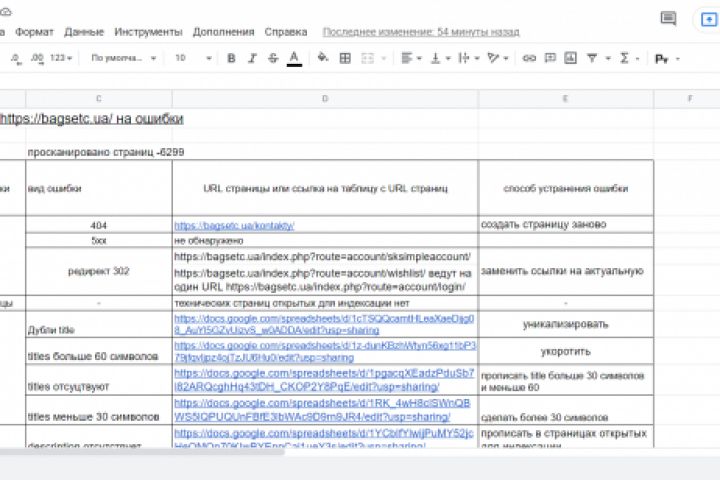Open text color picker
720x480 pixels.
294,58
